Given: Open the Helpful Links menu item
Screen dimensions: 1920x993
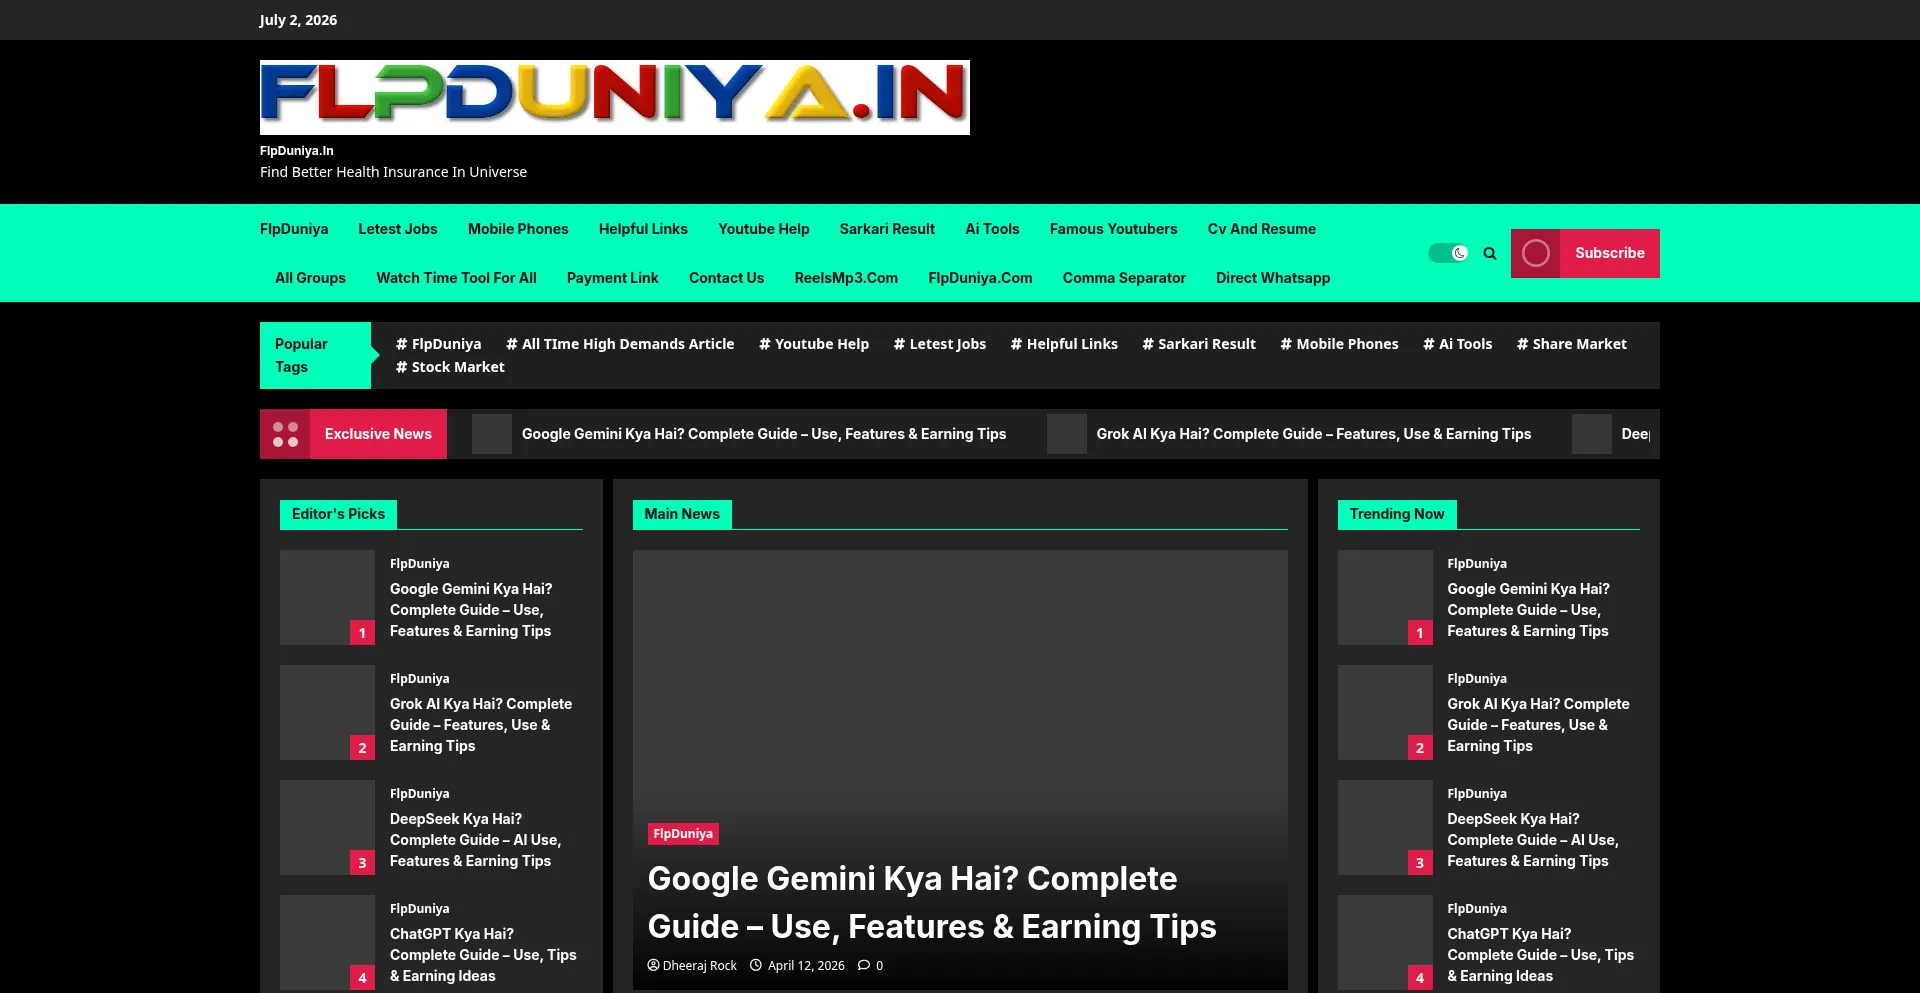Looking at the screenshot, I should (x=643, y=229).
